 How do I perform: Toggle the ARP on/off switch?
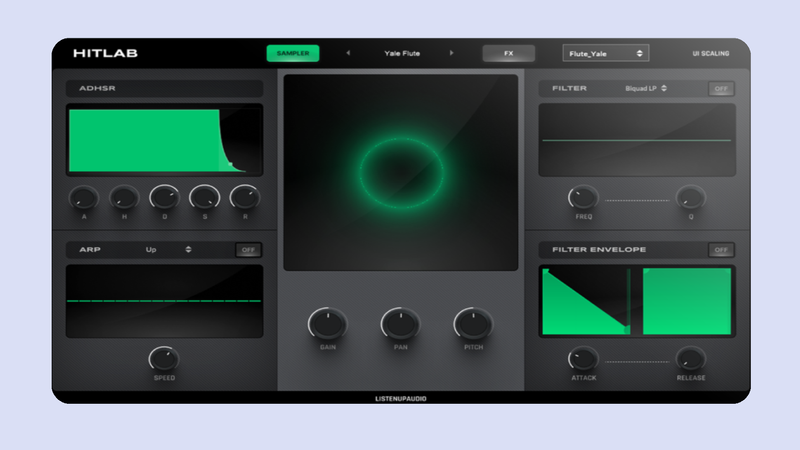pos(249,249)
